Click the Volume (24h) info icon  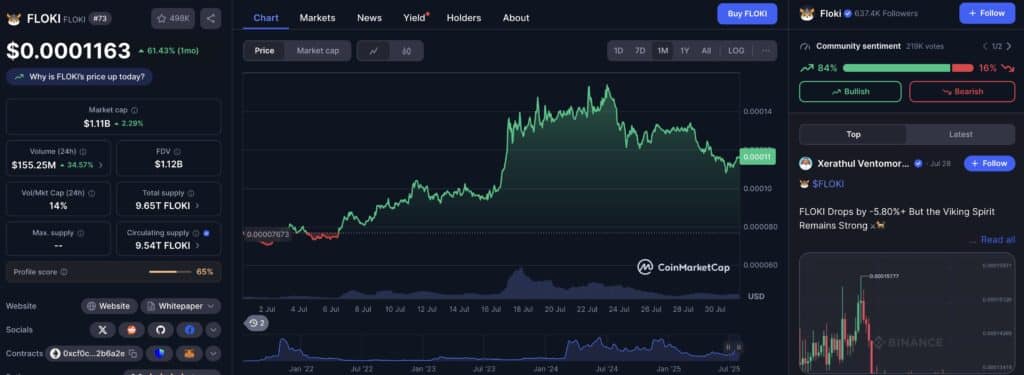83,152
